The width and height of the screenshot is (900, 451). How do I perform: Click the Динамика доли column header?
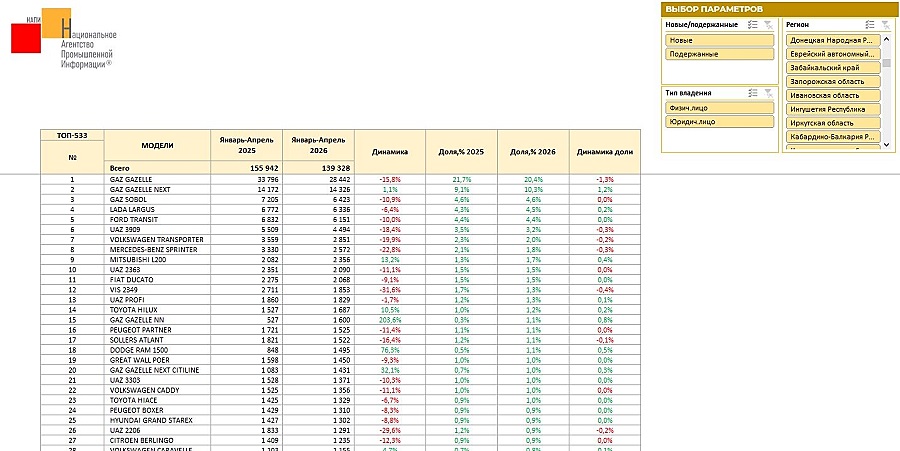point(605,152)
